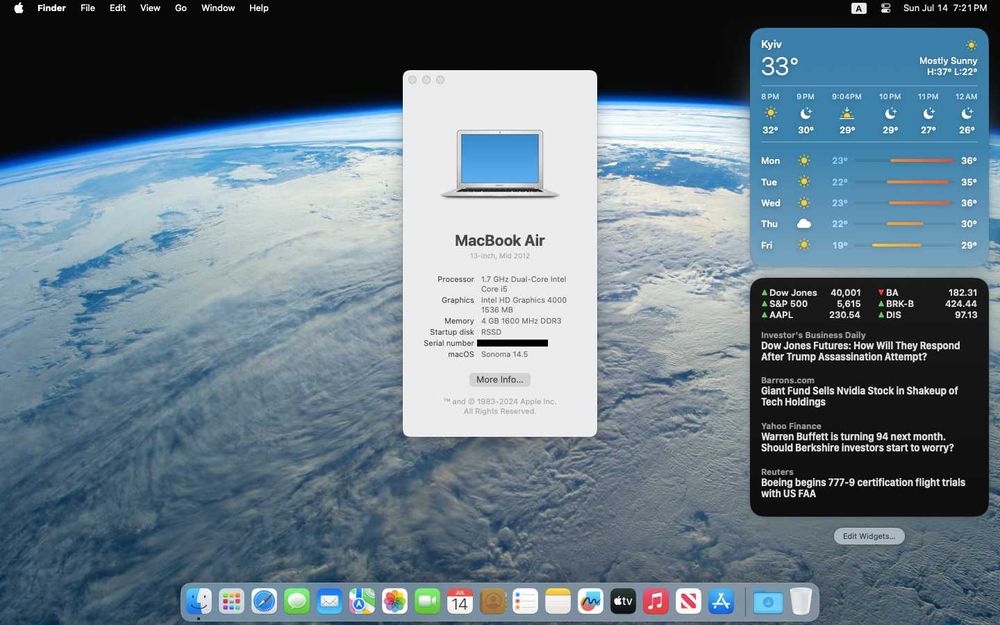Open the Apple TV app in the Dock
This screenshot has height=625, width=1000.
(x=623, y=601)
